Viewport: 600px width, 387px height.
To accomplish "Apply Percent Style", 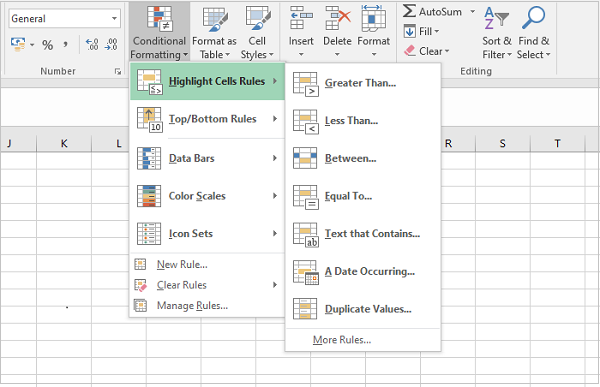I will 47,45.
